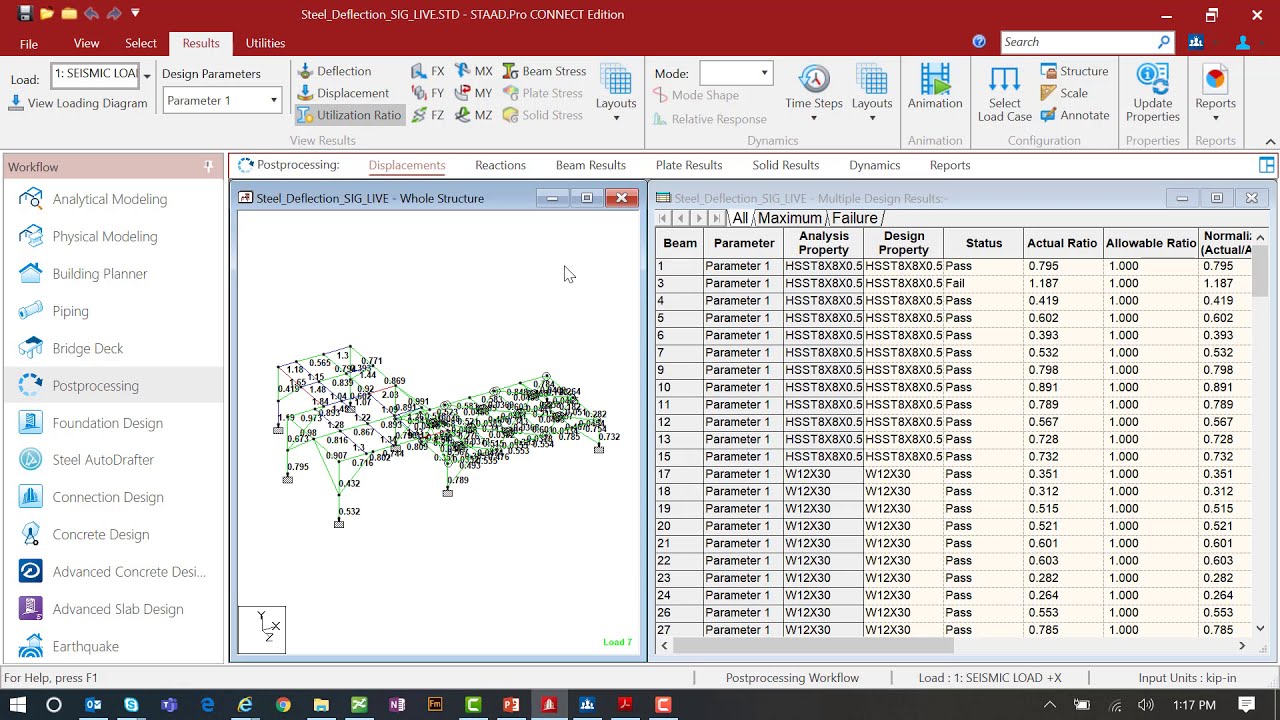1280x720 pixels.
Task: Show Displacement result diagram
Action: coord(343,93)
